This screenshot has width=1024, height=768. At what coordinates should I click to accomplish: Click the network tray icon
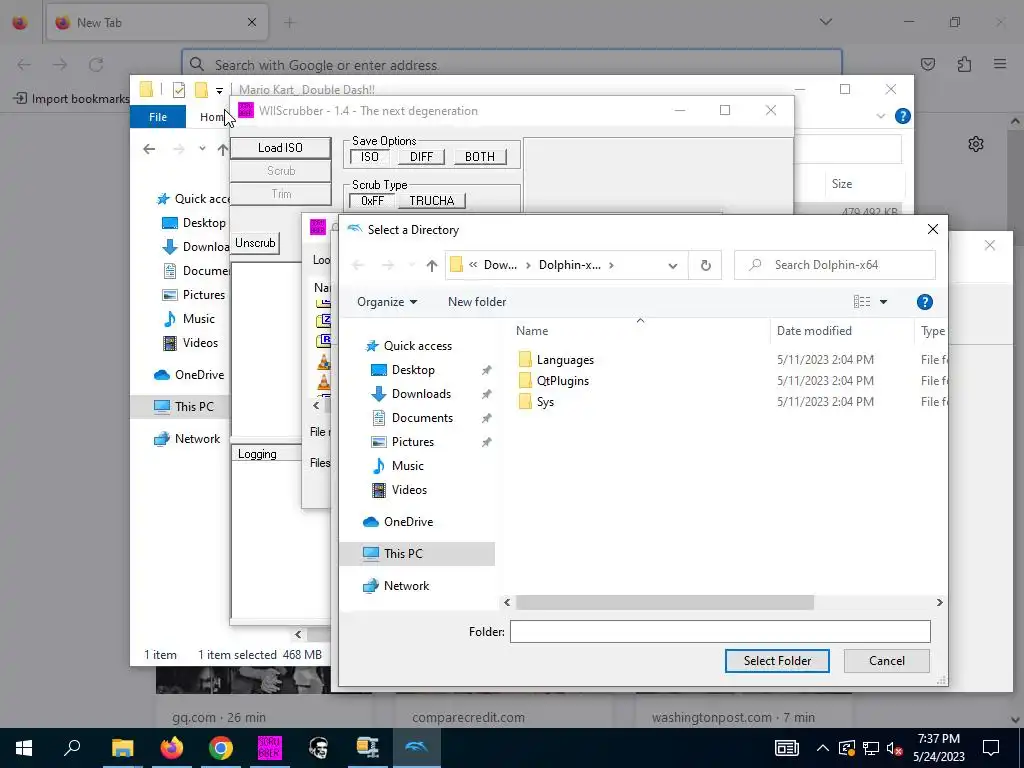pos(871,748)
